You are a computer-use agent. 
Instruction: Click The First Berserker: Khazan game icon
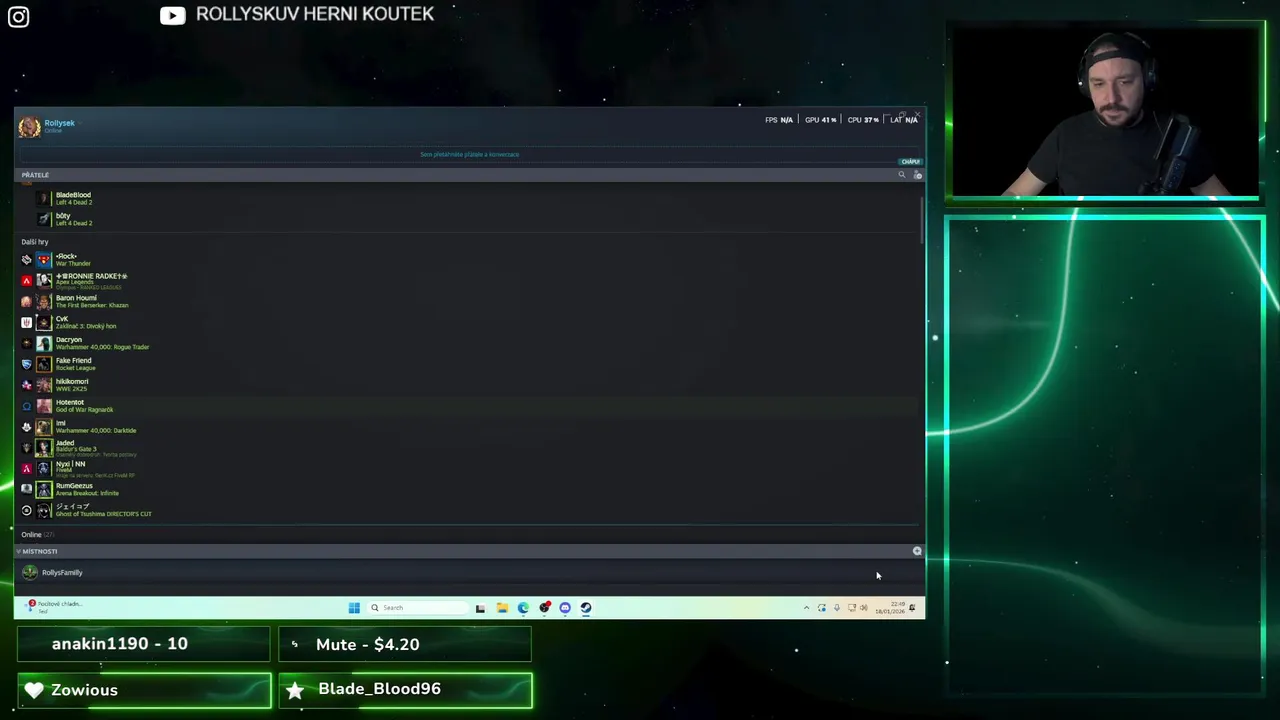(27, 302)
